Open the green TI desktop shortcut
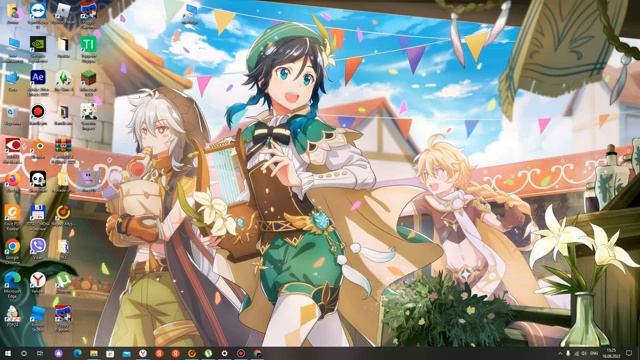Viewport: 640px width, 360px height. [88, 44]
